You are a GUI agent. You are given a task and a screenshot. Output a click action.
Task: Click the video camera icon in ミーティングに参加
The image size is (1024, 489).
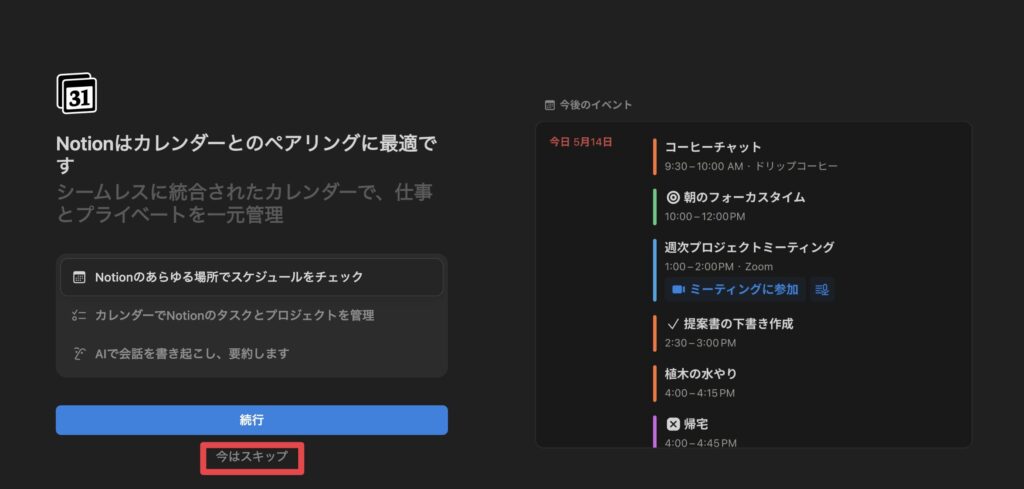pyautogui.click(x=678, y=289)
